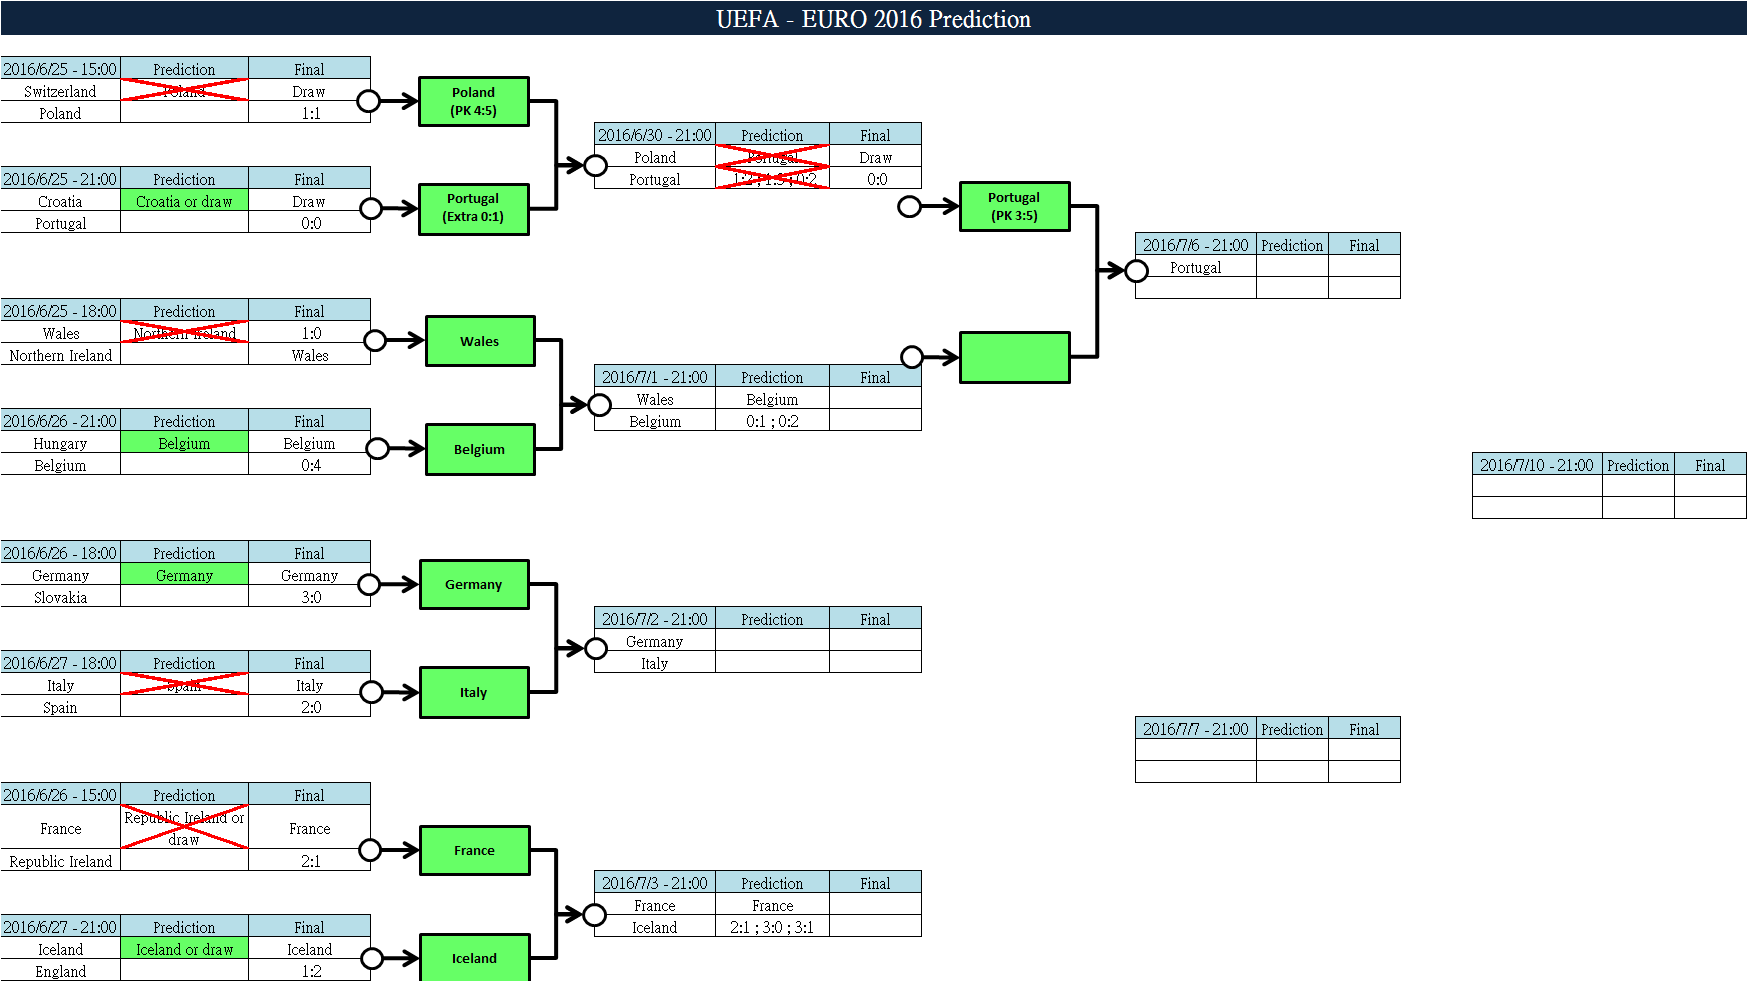Select the green 'Iceland or draw' prediction cell
This screenshot has height=981, width=1747.
click(x=184, y=949)
